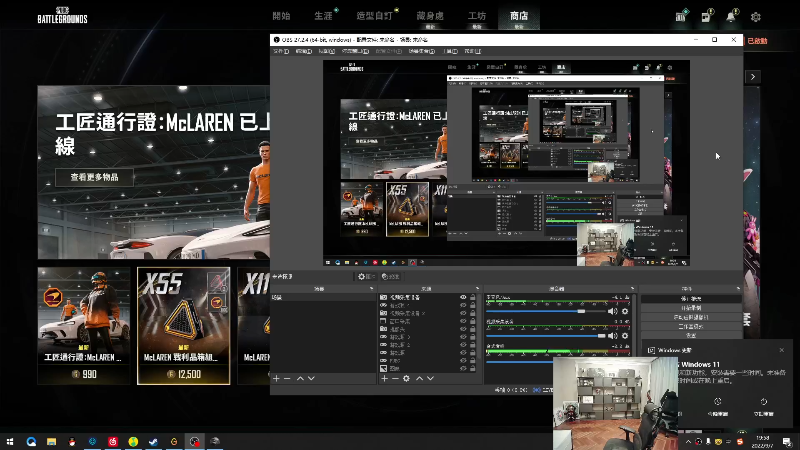Show hidden system tray icons chevron
The height and width of the screenshot is (450, 800).
tap(688, 442)
